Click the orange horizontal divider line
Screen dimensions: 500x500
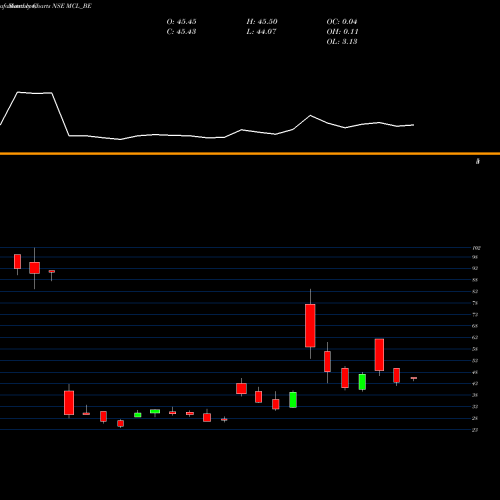250,154
